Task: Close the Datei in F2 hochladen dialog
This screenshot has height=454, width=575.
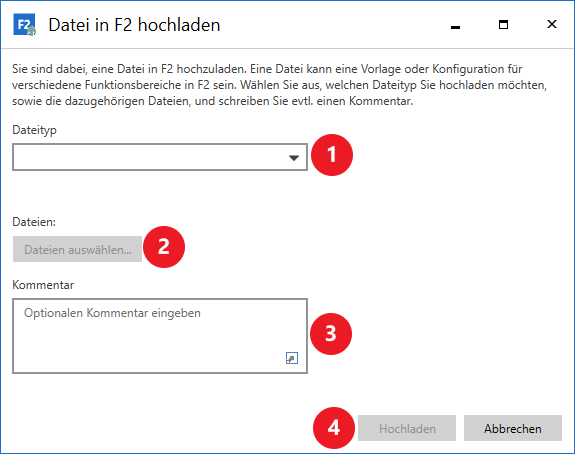Action: (x=552, y=25)
